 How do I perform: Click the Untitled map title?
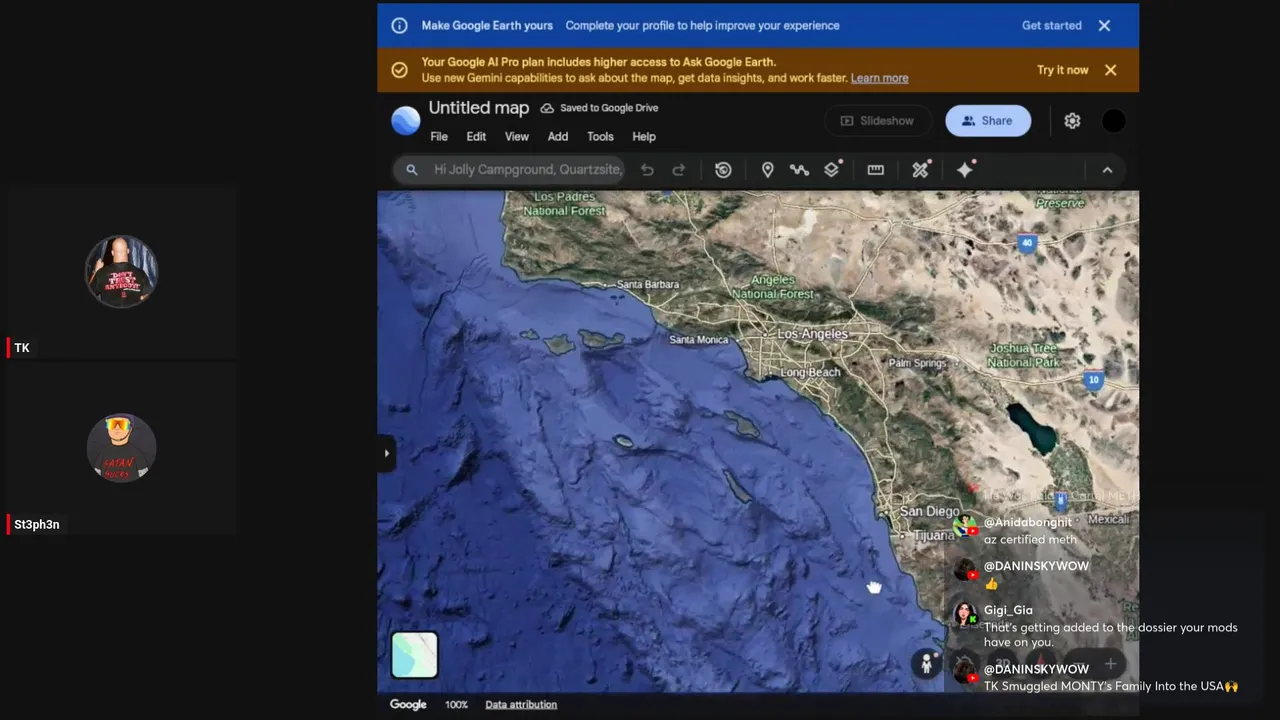[479, 108]
